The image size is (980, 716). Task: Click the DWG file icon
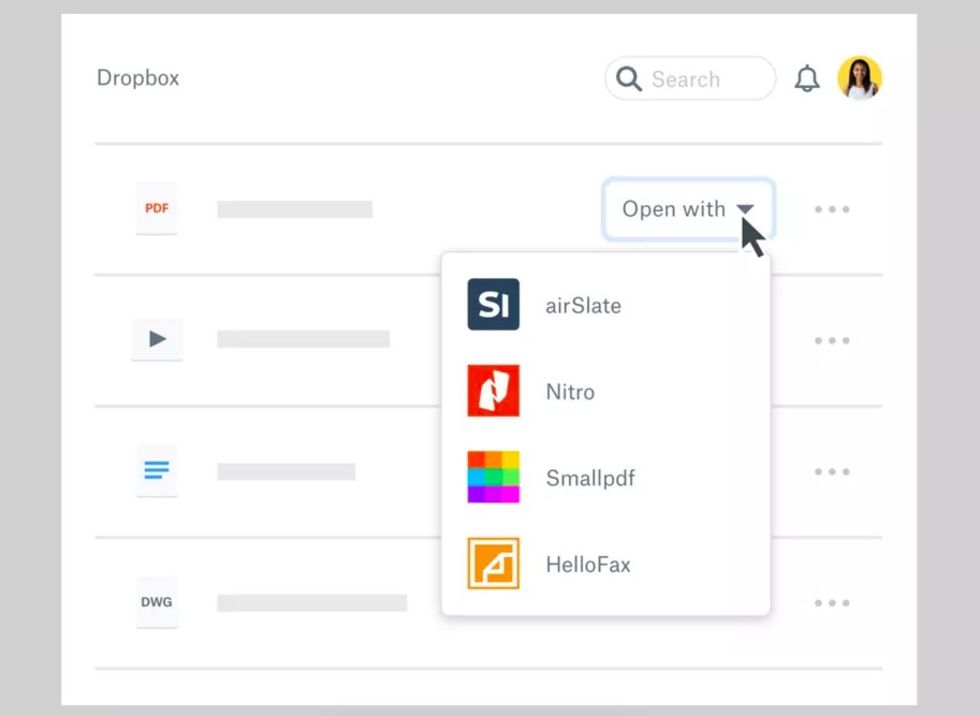tap(156, 602)
